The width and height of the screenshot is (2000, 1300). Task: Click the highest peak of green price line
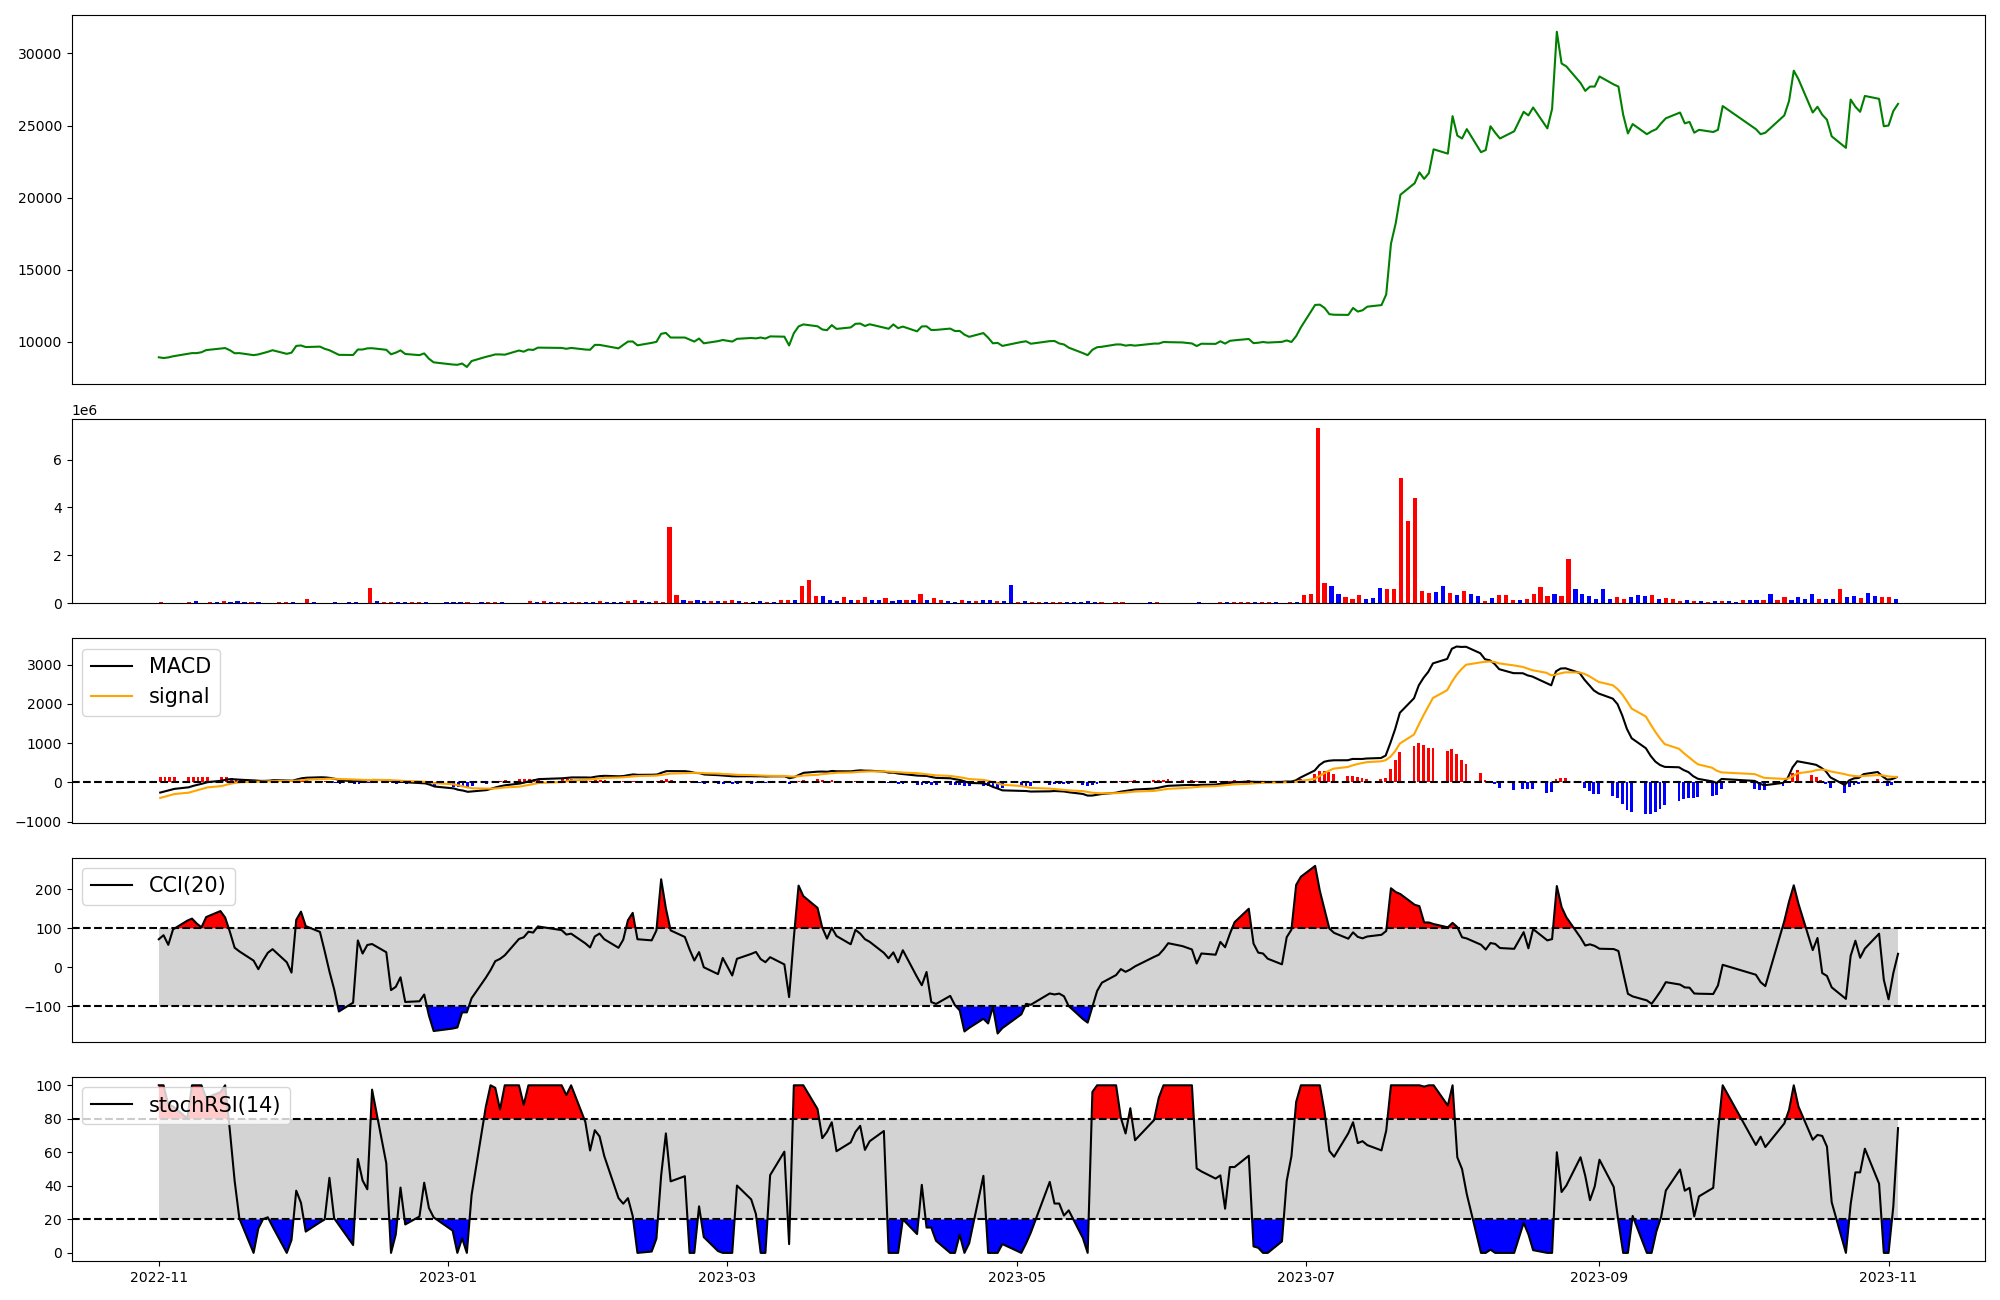(x=1556, y=33)
